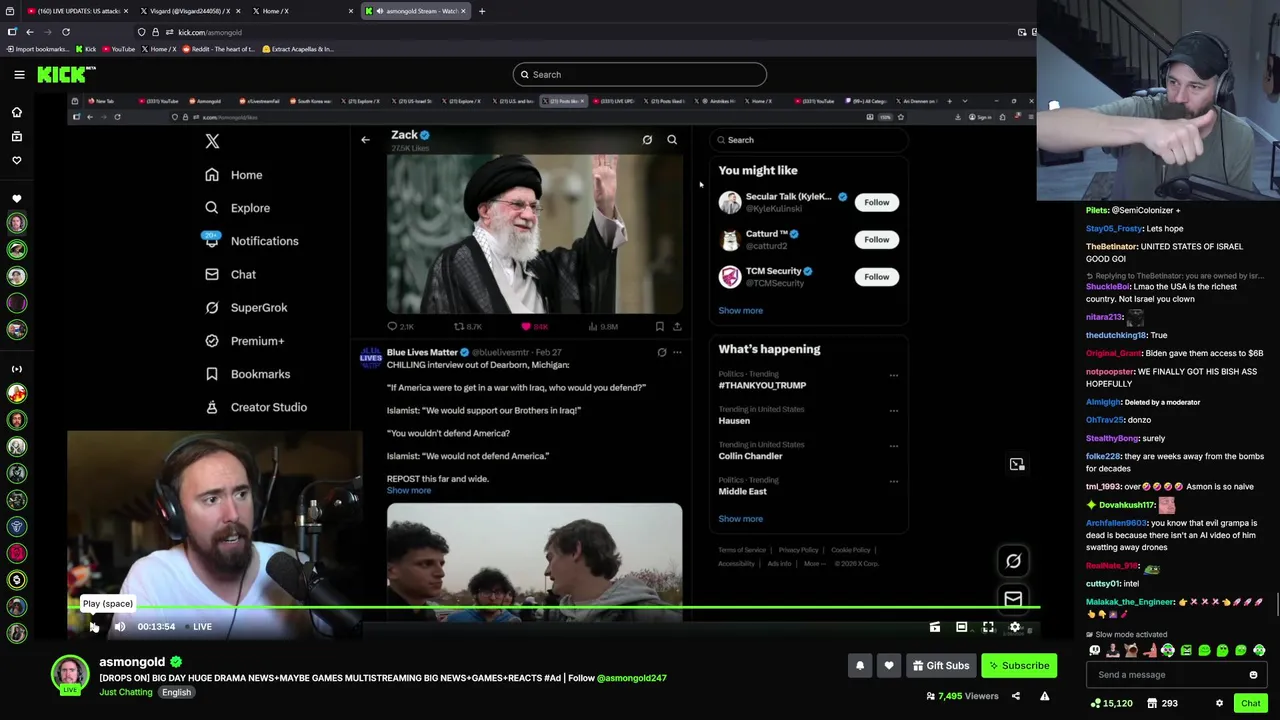Start playback with the Play button
This screenshot has width=1280, height=720.
click(94, 627)
